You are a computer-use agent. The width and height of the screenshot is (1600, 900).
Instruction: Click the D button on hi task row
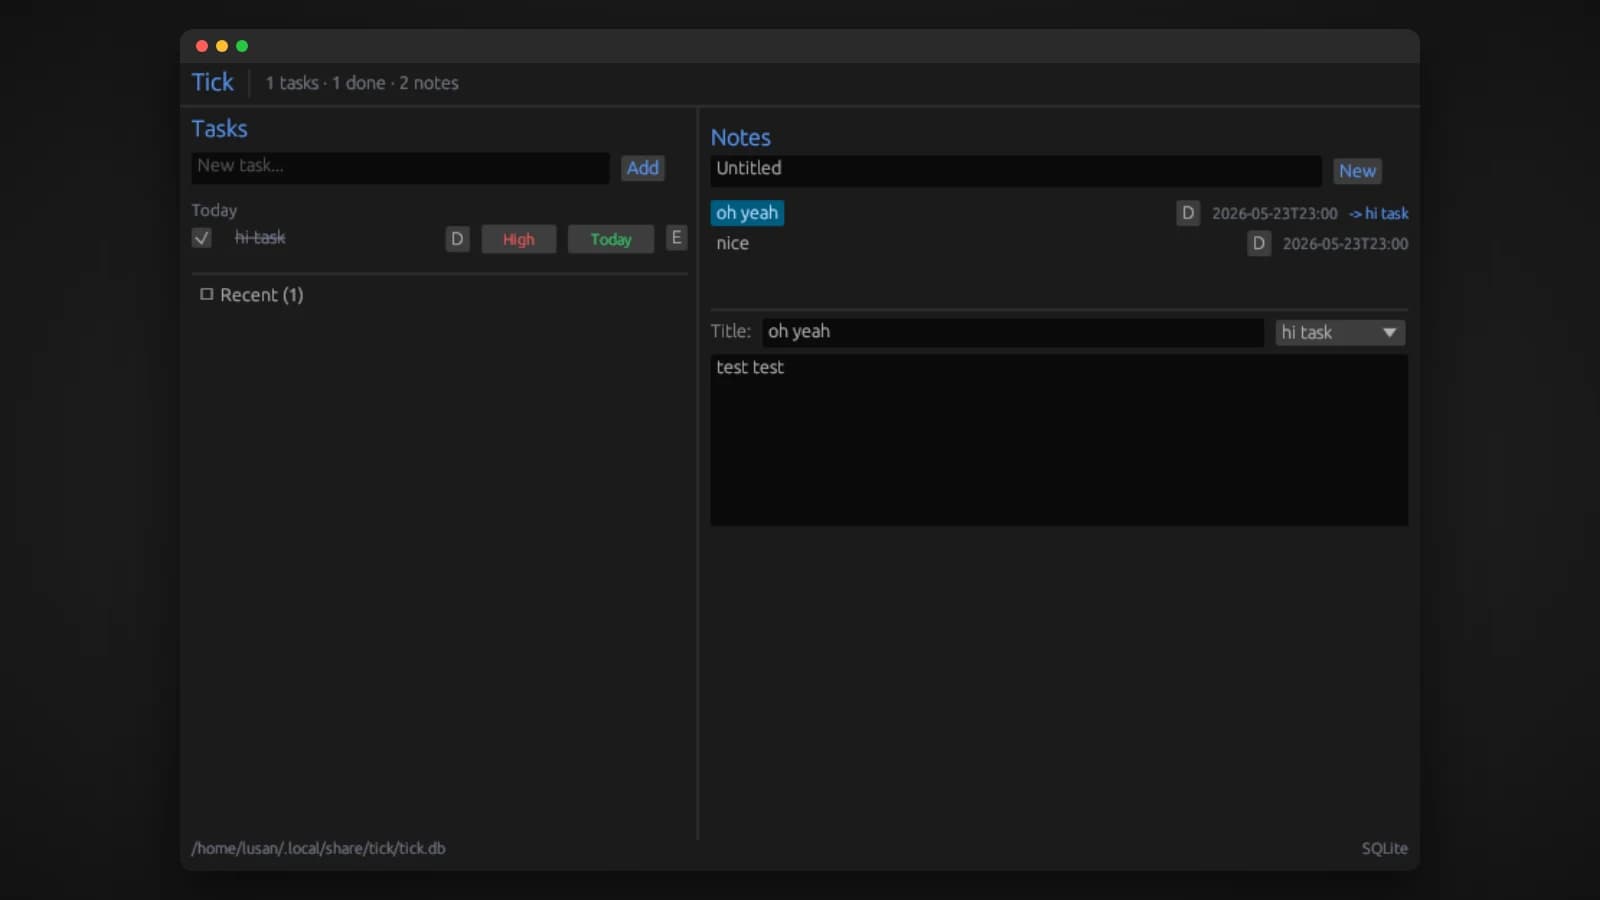457,239
